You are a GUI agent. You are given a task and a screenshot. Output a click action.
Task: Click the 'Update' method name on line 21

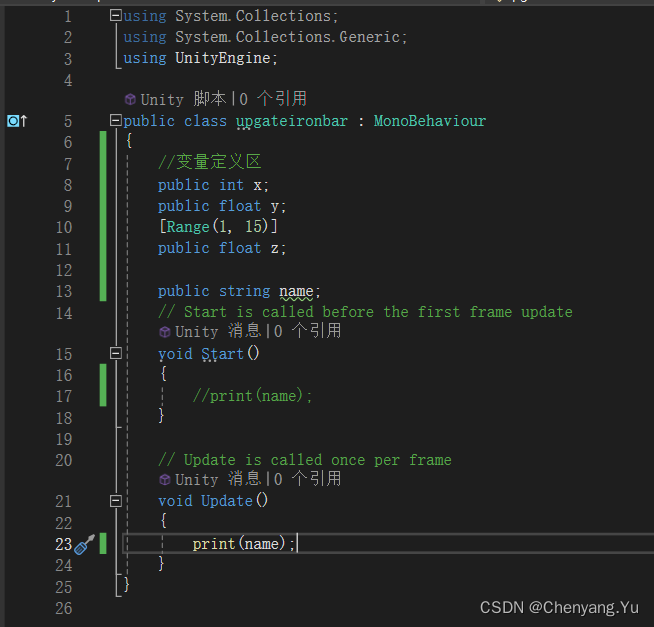226,501
